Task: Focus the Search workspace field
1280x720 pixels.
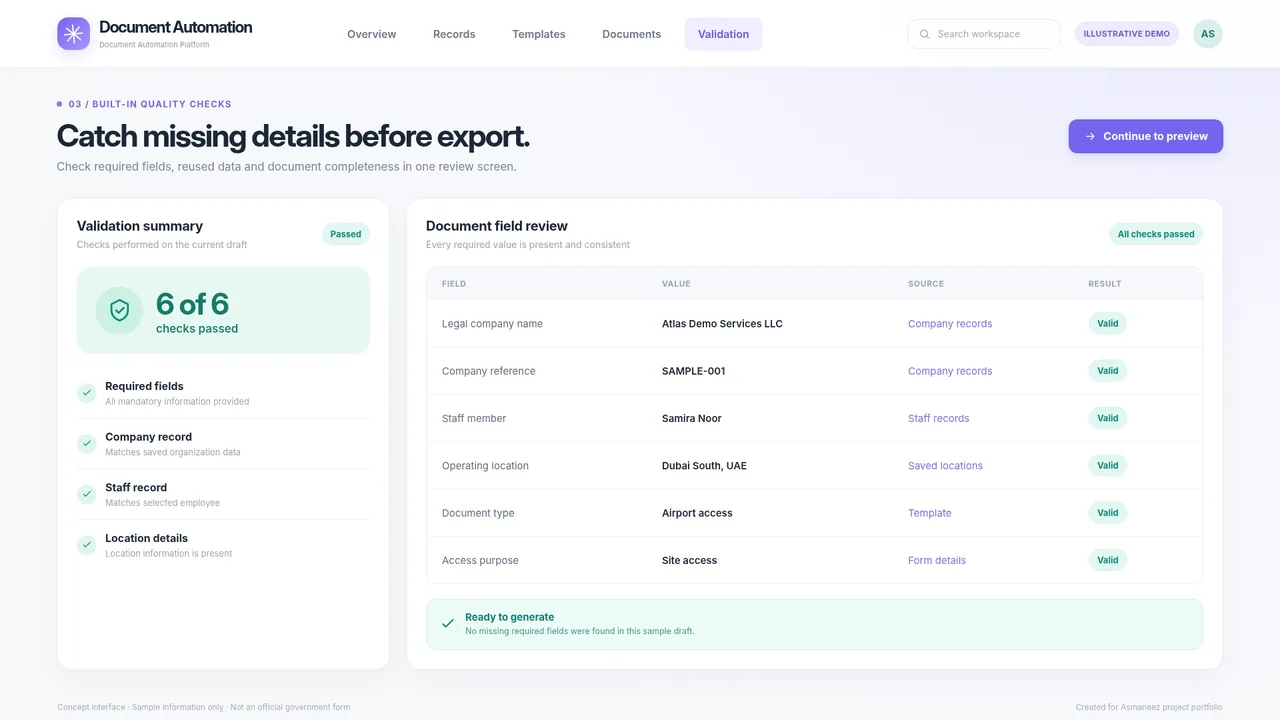Action: coord(984,34)
